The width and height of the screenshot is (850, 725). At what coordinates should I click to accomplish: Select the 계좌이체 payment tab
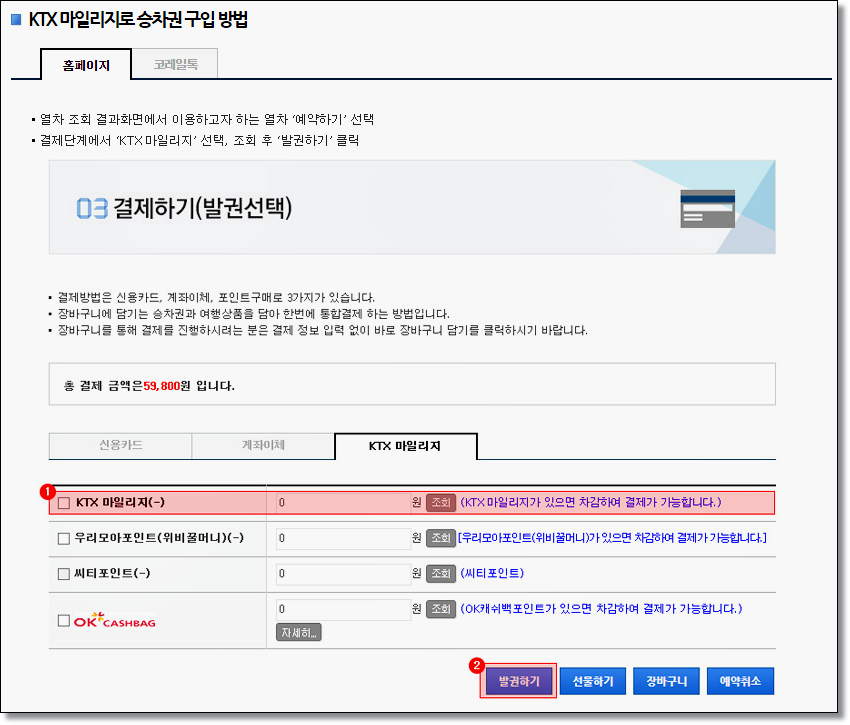263,446
